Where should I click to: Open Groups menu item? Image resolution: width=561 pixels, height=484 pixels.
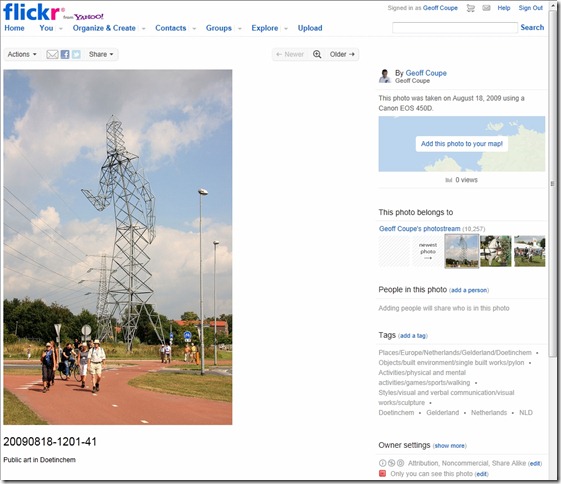pyautogui.click(x=219, y=28)
